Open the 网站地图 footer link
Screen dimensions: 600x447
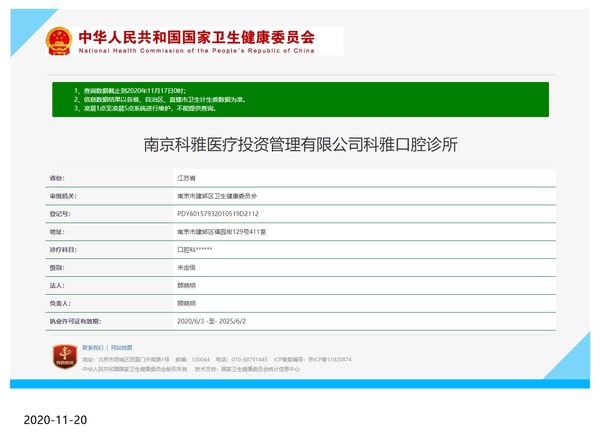point(122,347)
